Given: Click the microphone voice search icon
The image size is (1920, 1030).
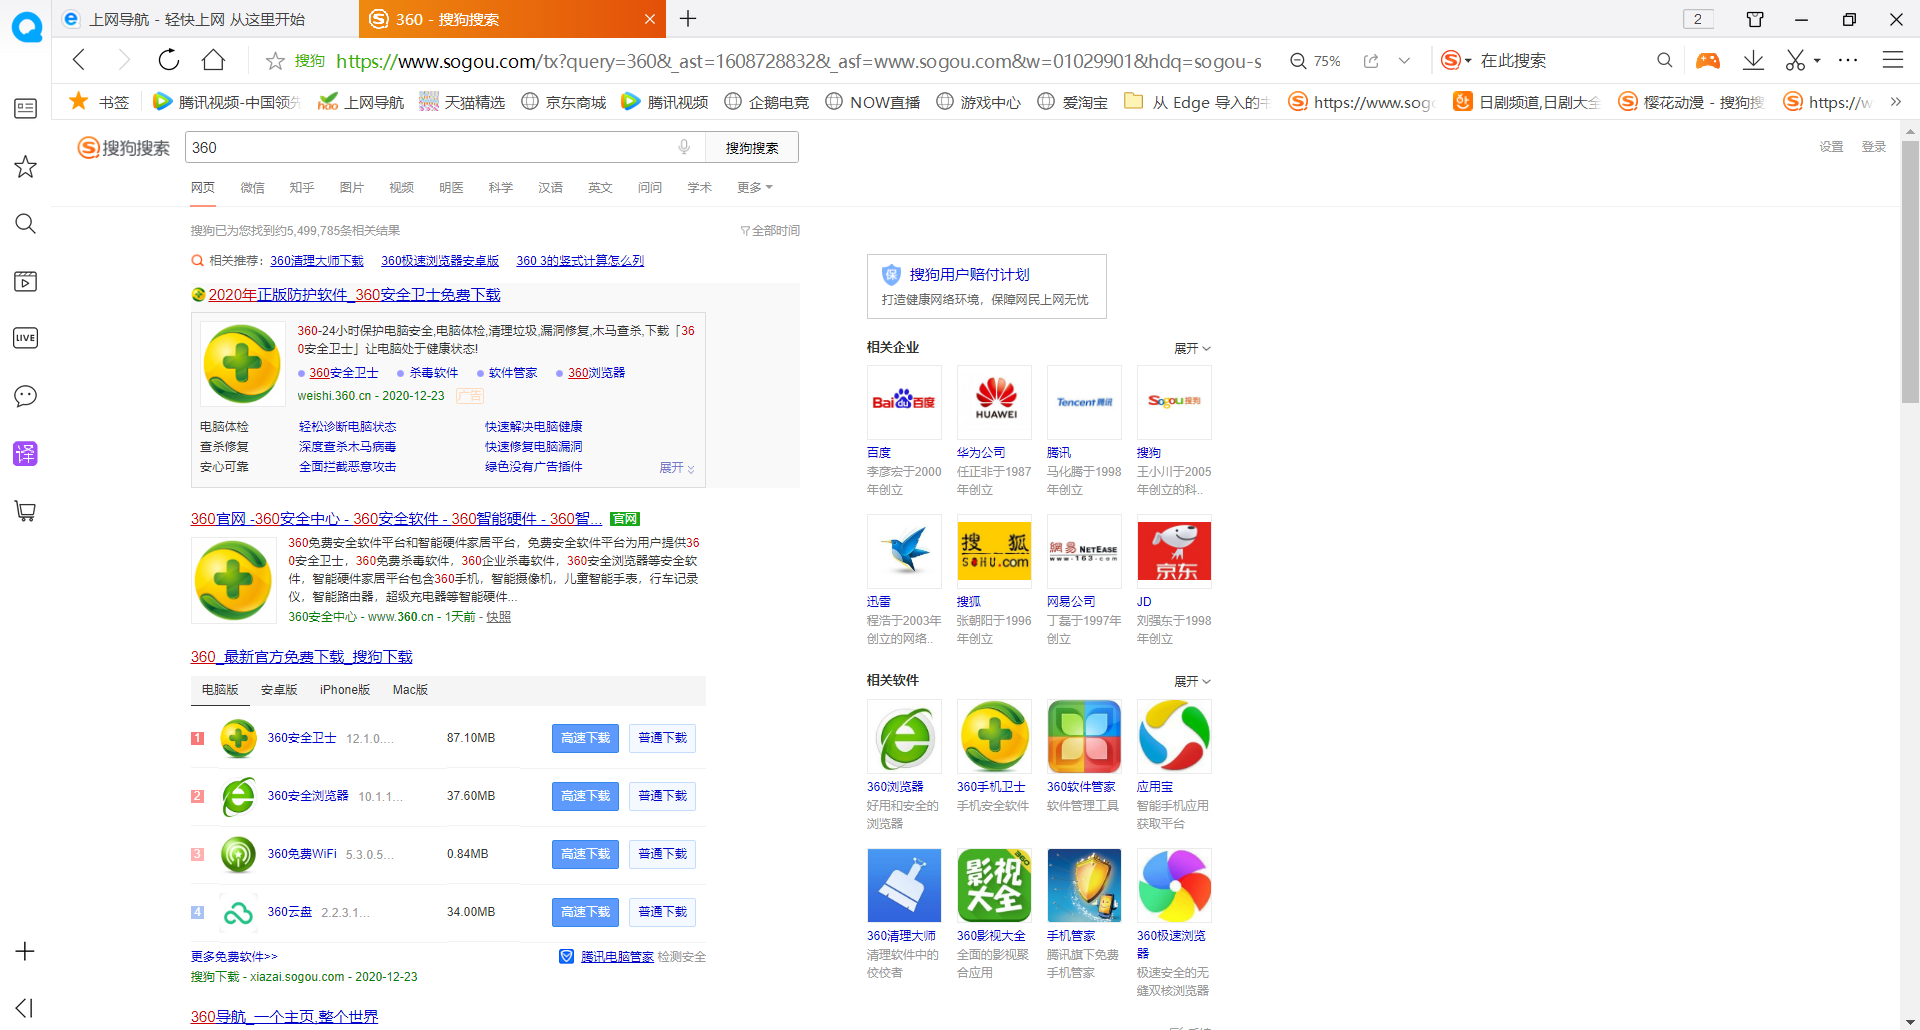Looking at the screenshot, I should coord(684,147).
